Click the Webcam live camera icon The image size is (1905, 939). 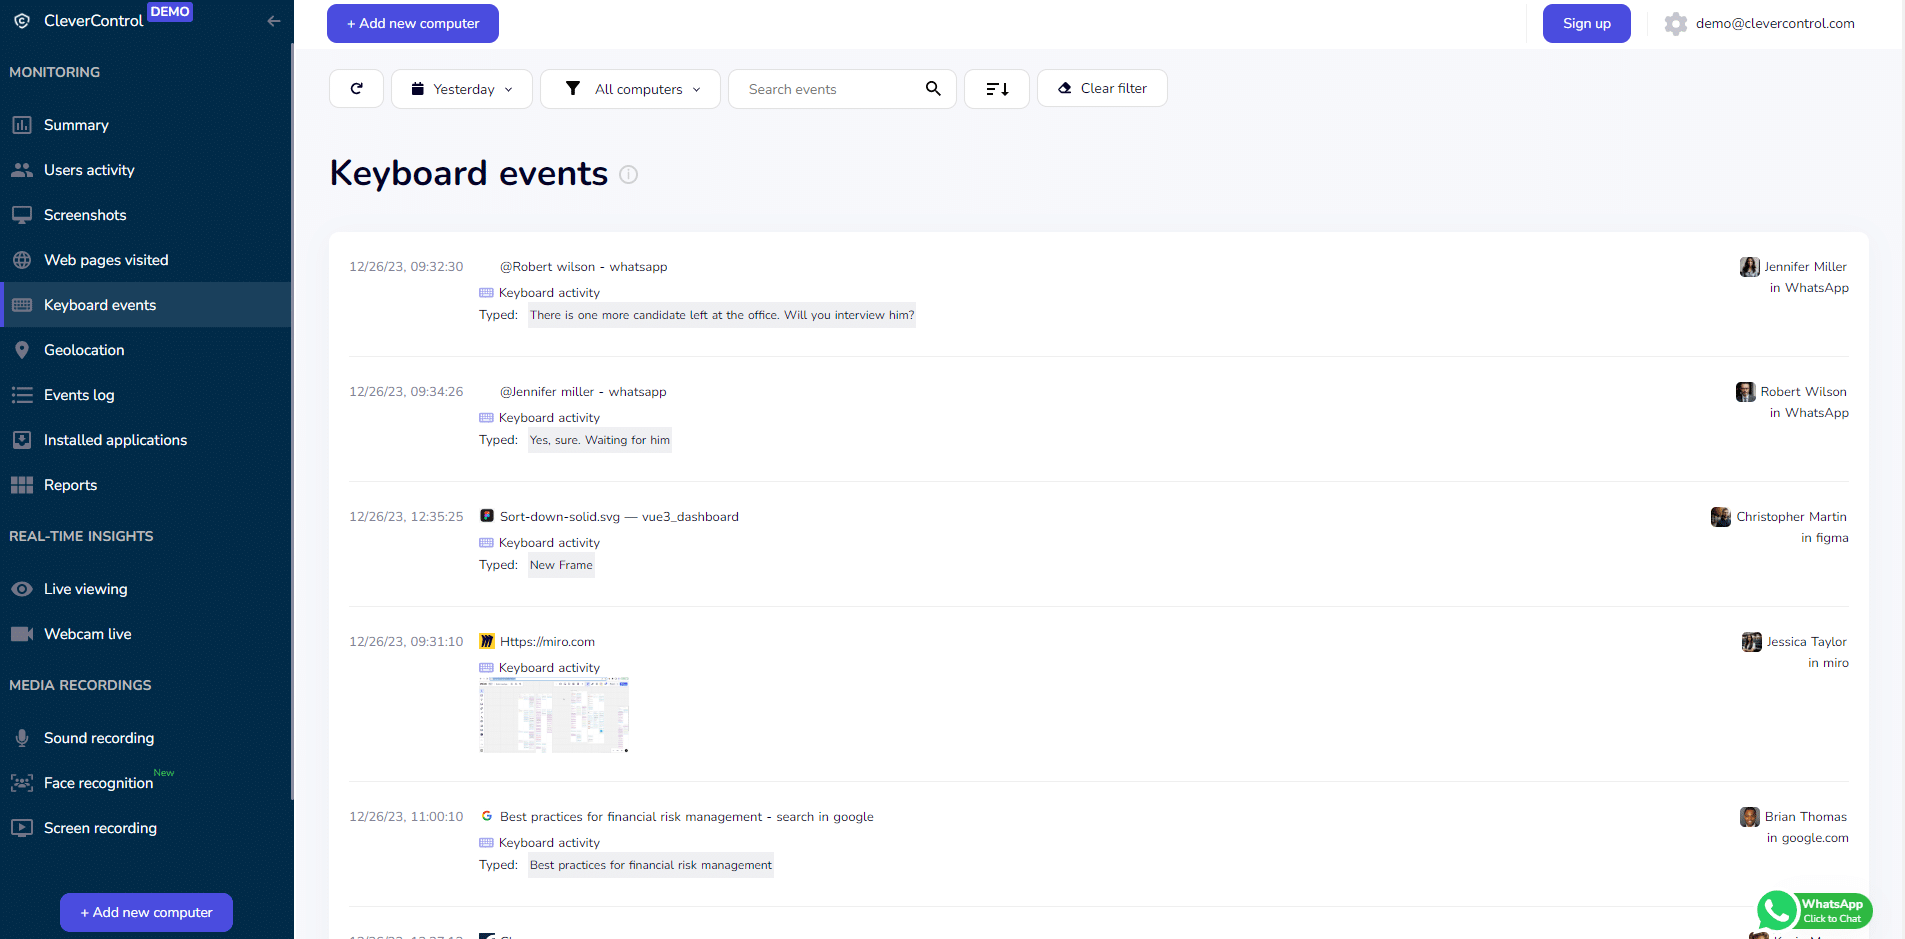pos(22,634)
